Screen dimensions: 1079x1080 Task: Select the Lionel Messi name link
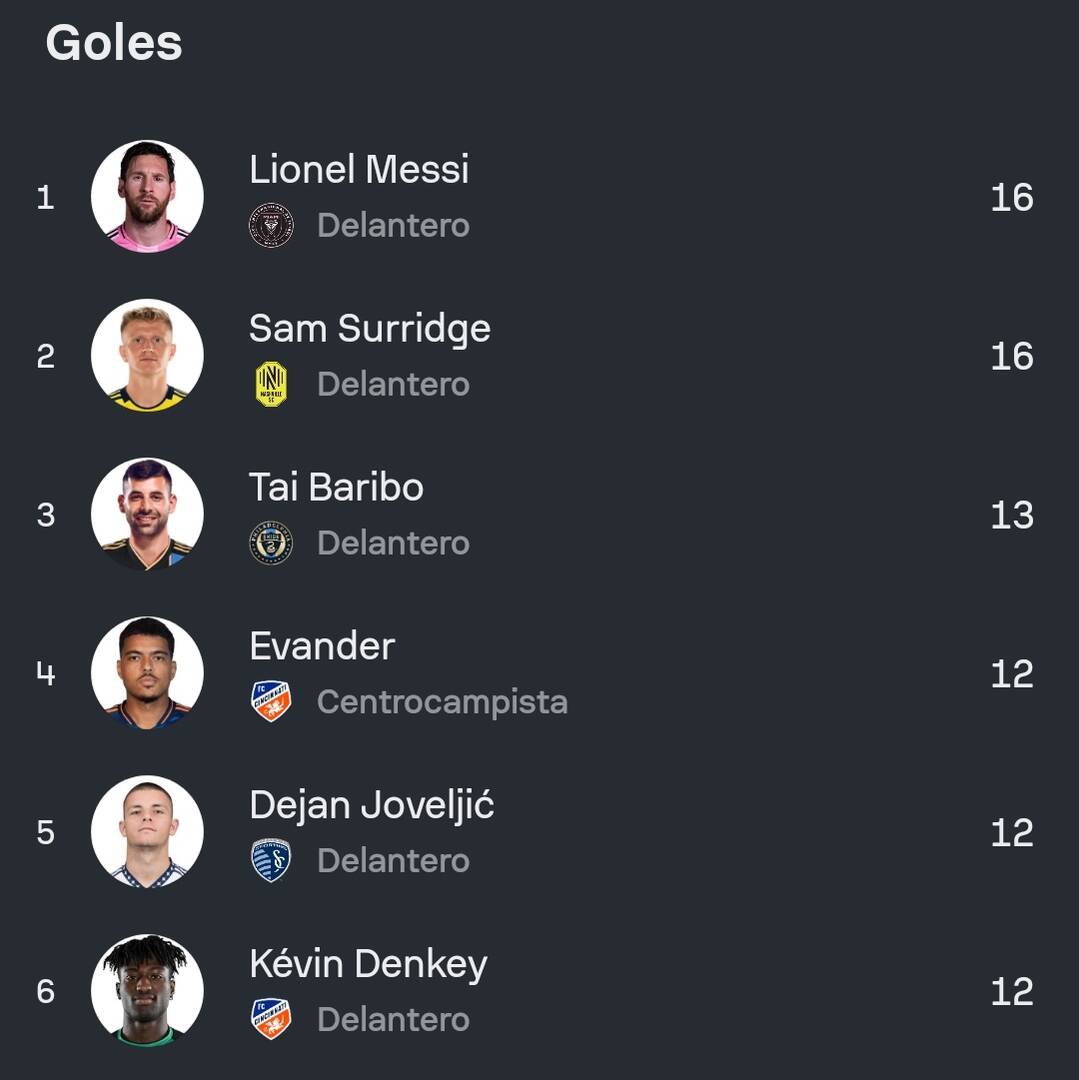point(359,169)
